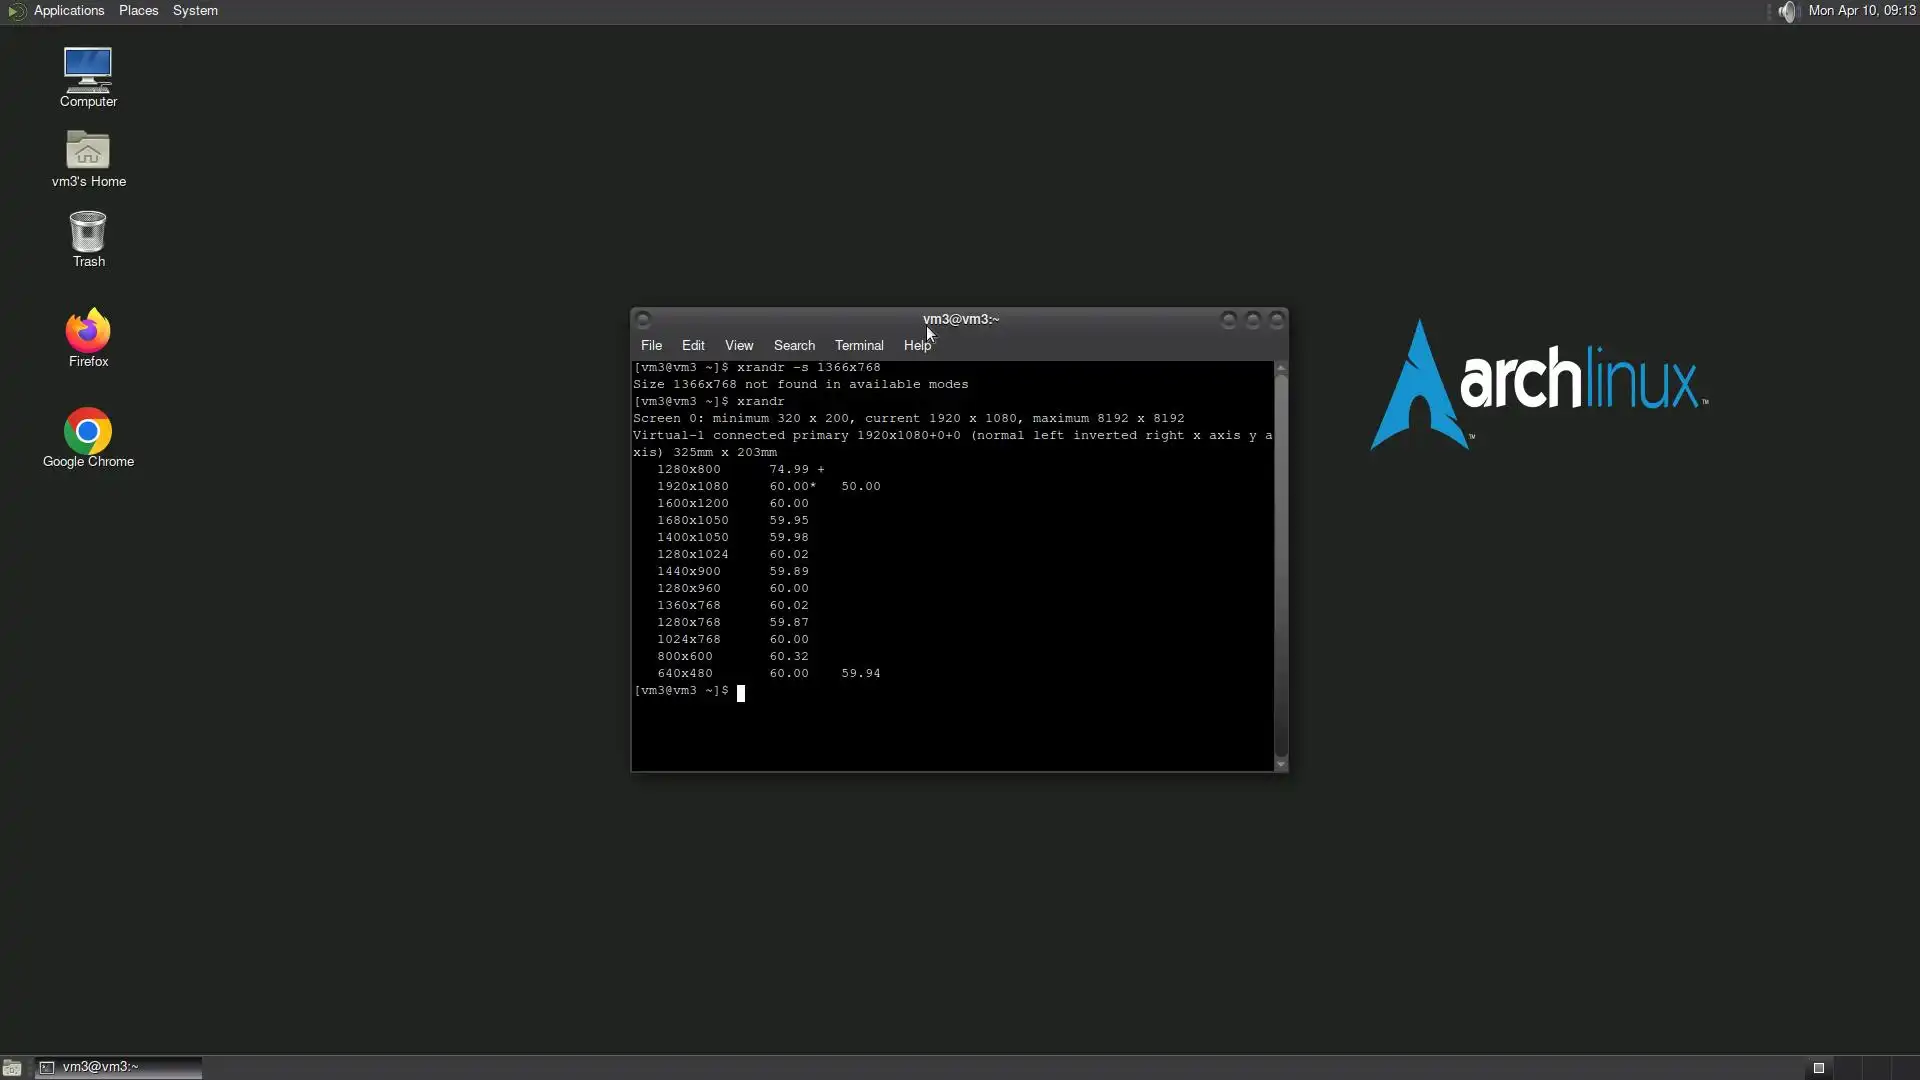1920x1080 pixels.
Task: Click the vm3@vm3:~ taskbar button
Action: click(x=118, y=1067)
